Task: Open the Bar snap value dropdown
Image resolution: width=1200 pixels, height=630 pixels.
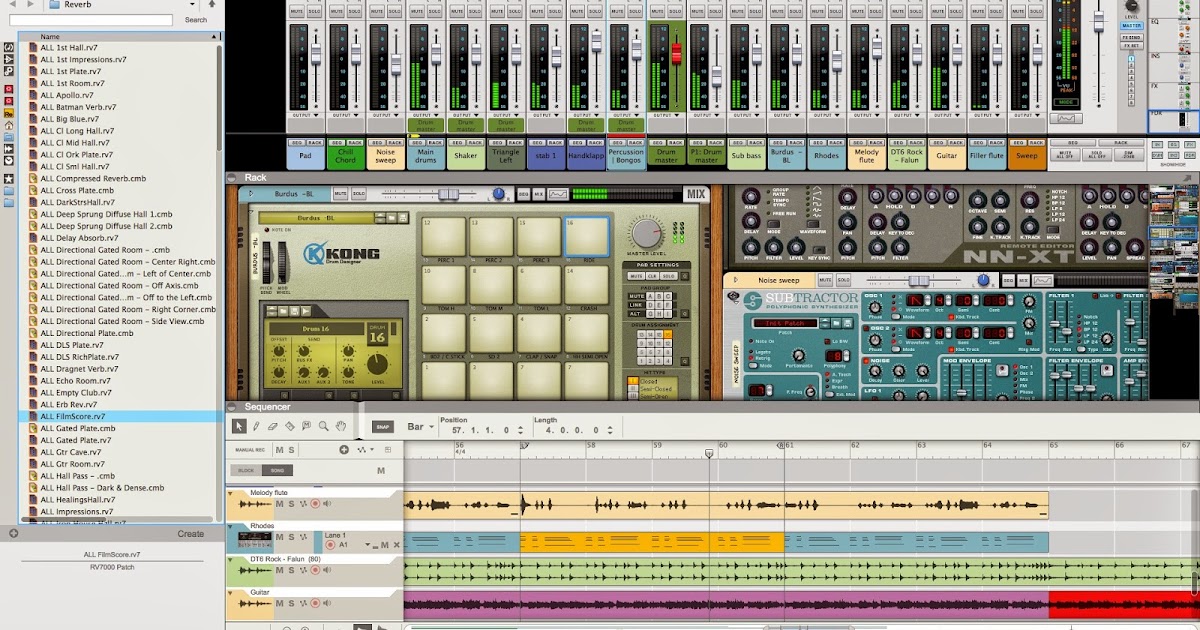Action: [421, 427]
